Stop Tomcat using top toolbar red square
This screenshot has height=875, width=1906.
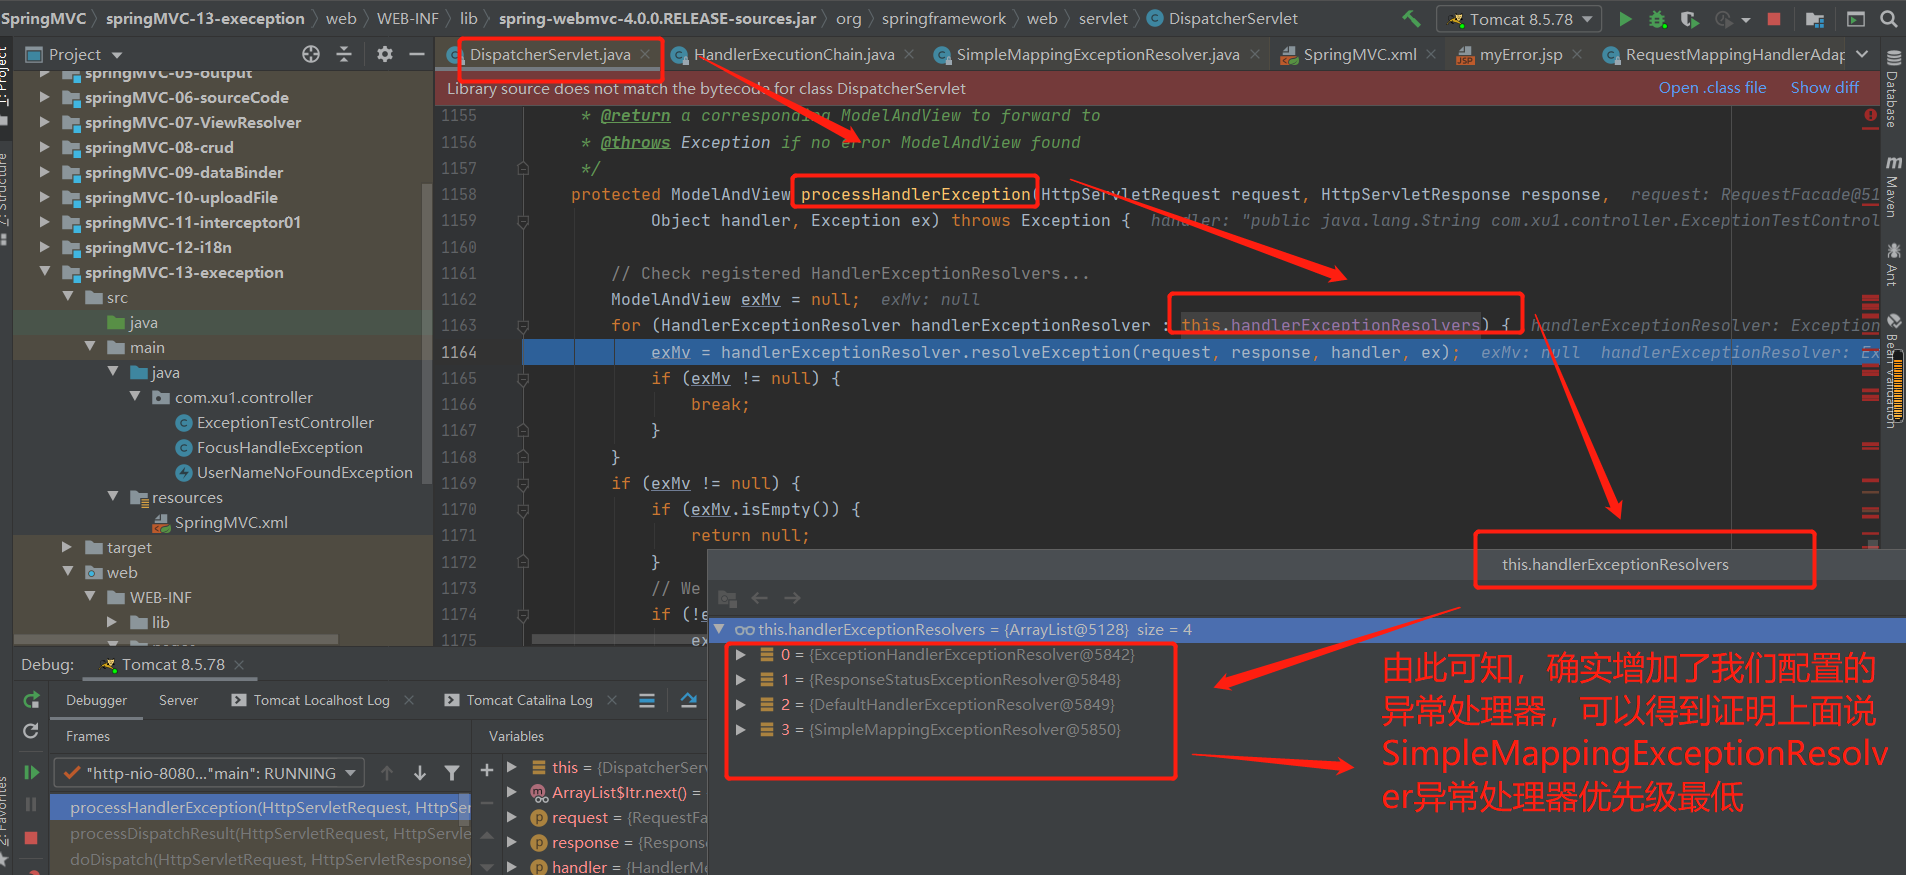pos(1774,19)
